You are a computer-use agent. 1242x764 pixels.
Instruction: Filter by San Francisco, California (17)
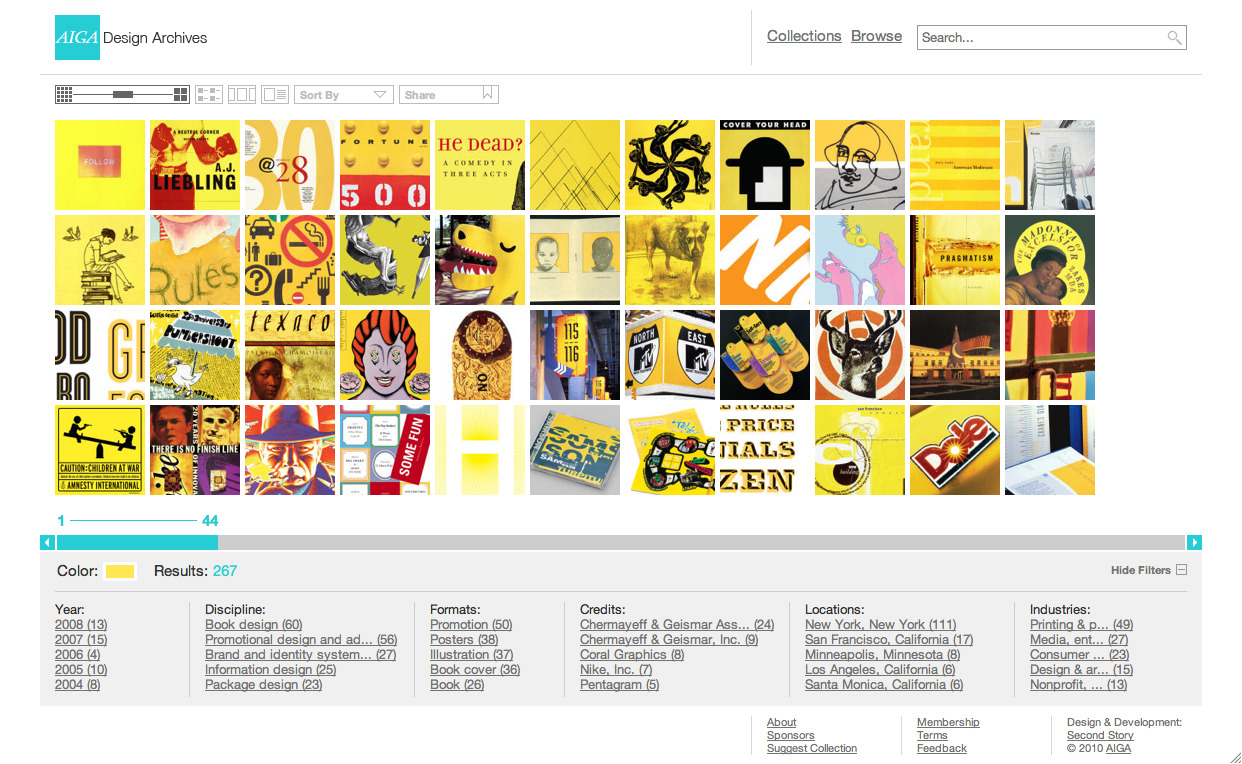tap(889, 640)
